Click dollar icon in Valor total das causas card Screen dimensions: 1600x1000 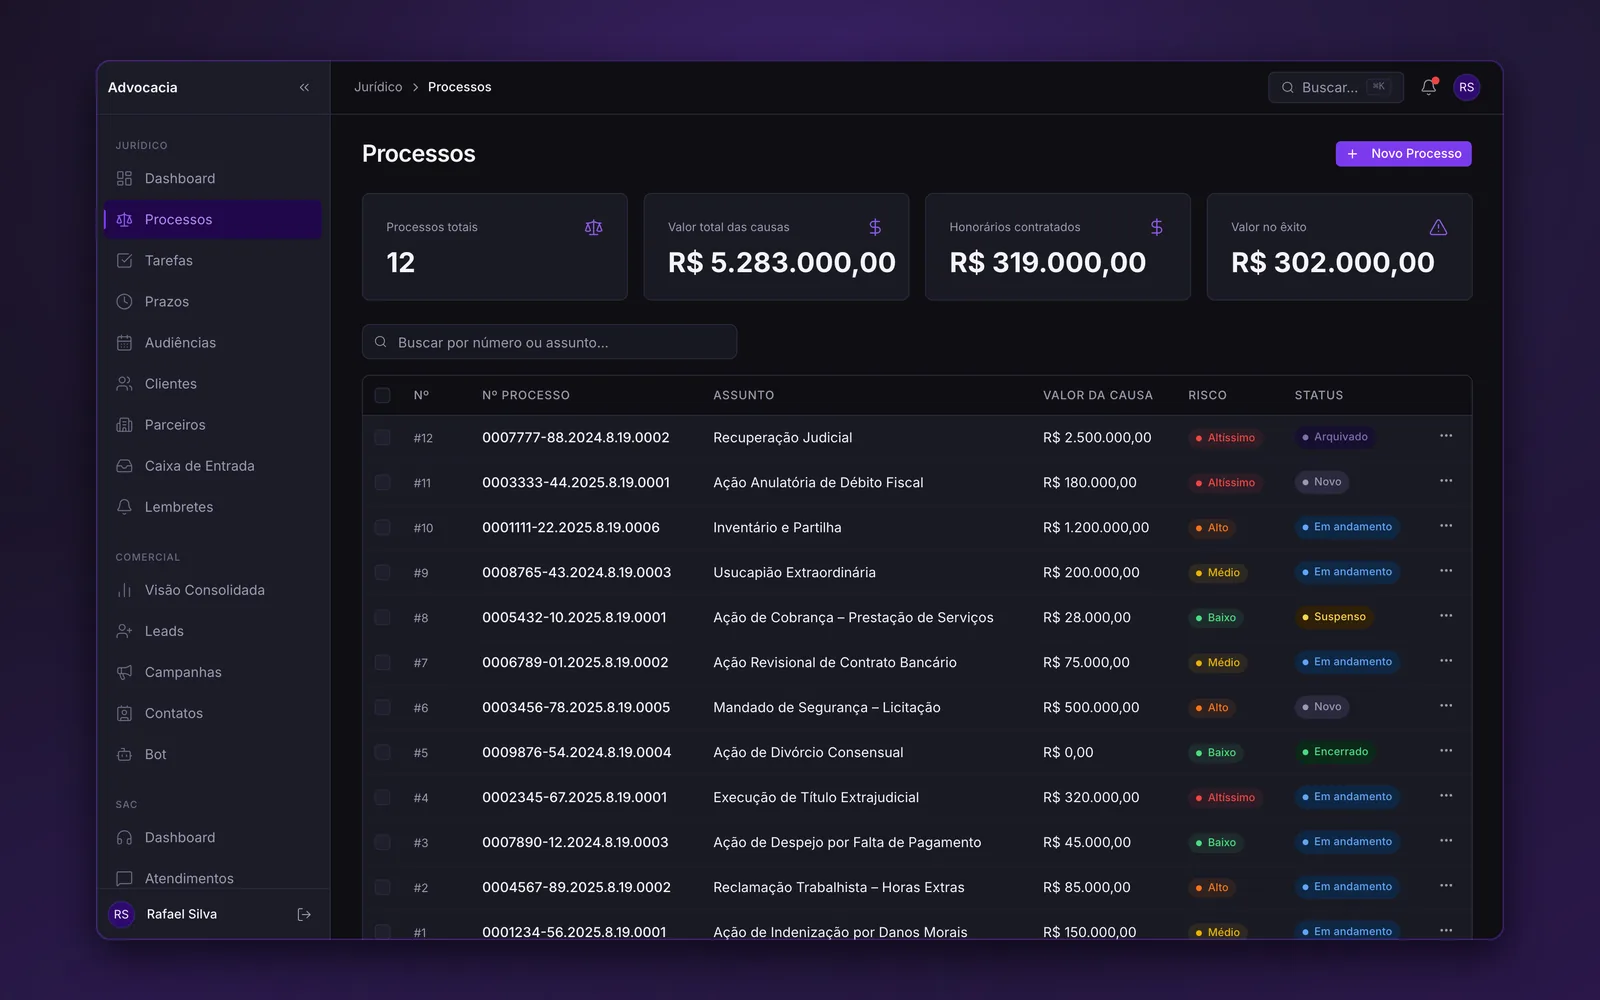tap(875, 227)
